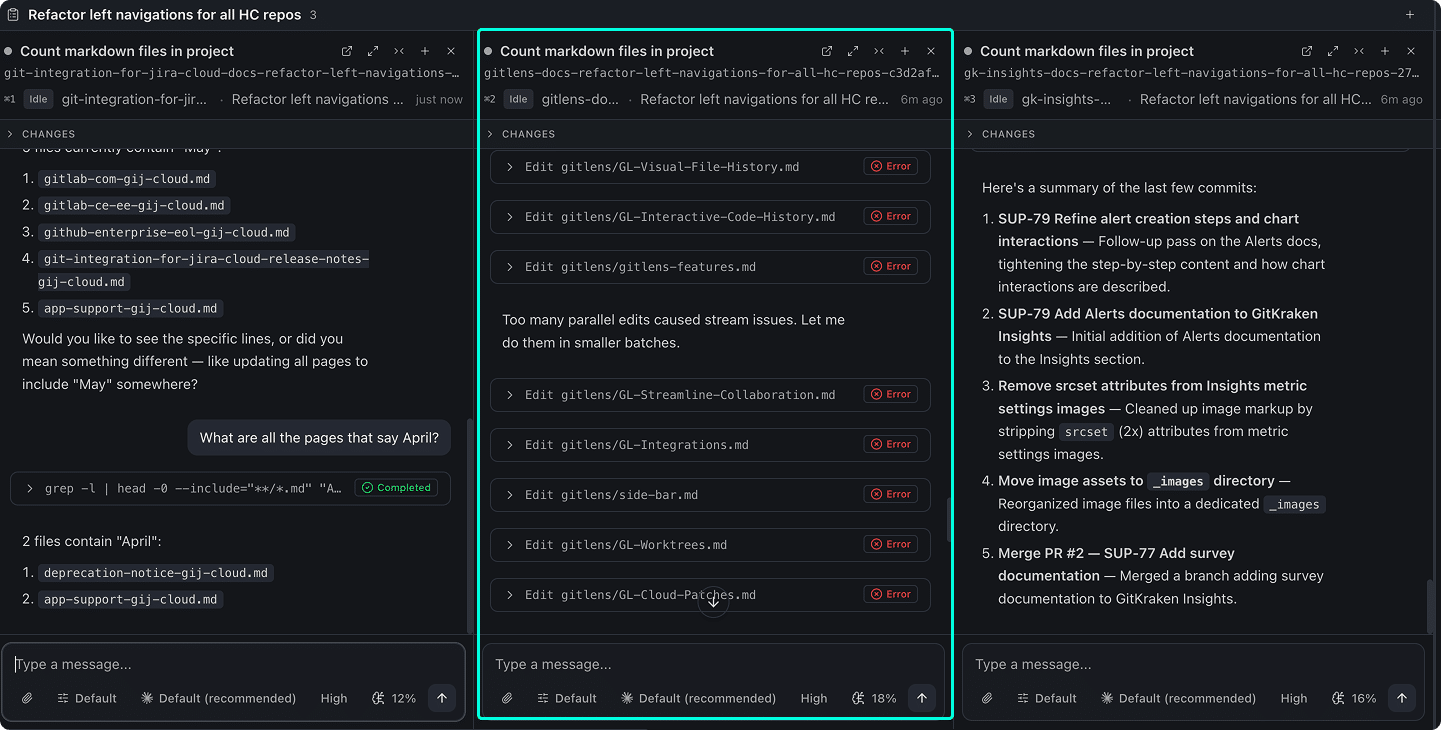
Task: Show context usage at 18%
Action: click(x=874, y=698)
